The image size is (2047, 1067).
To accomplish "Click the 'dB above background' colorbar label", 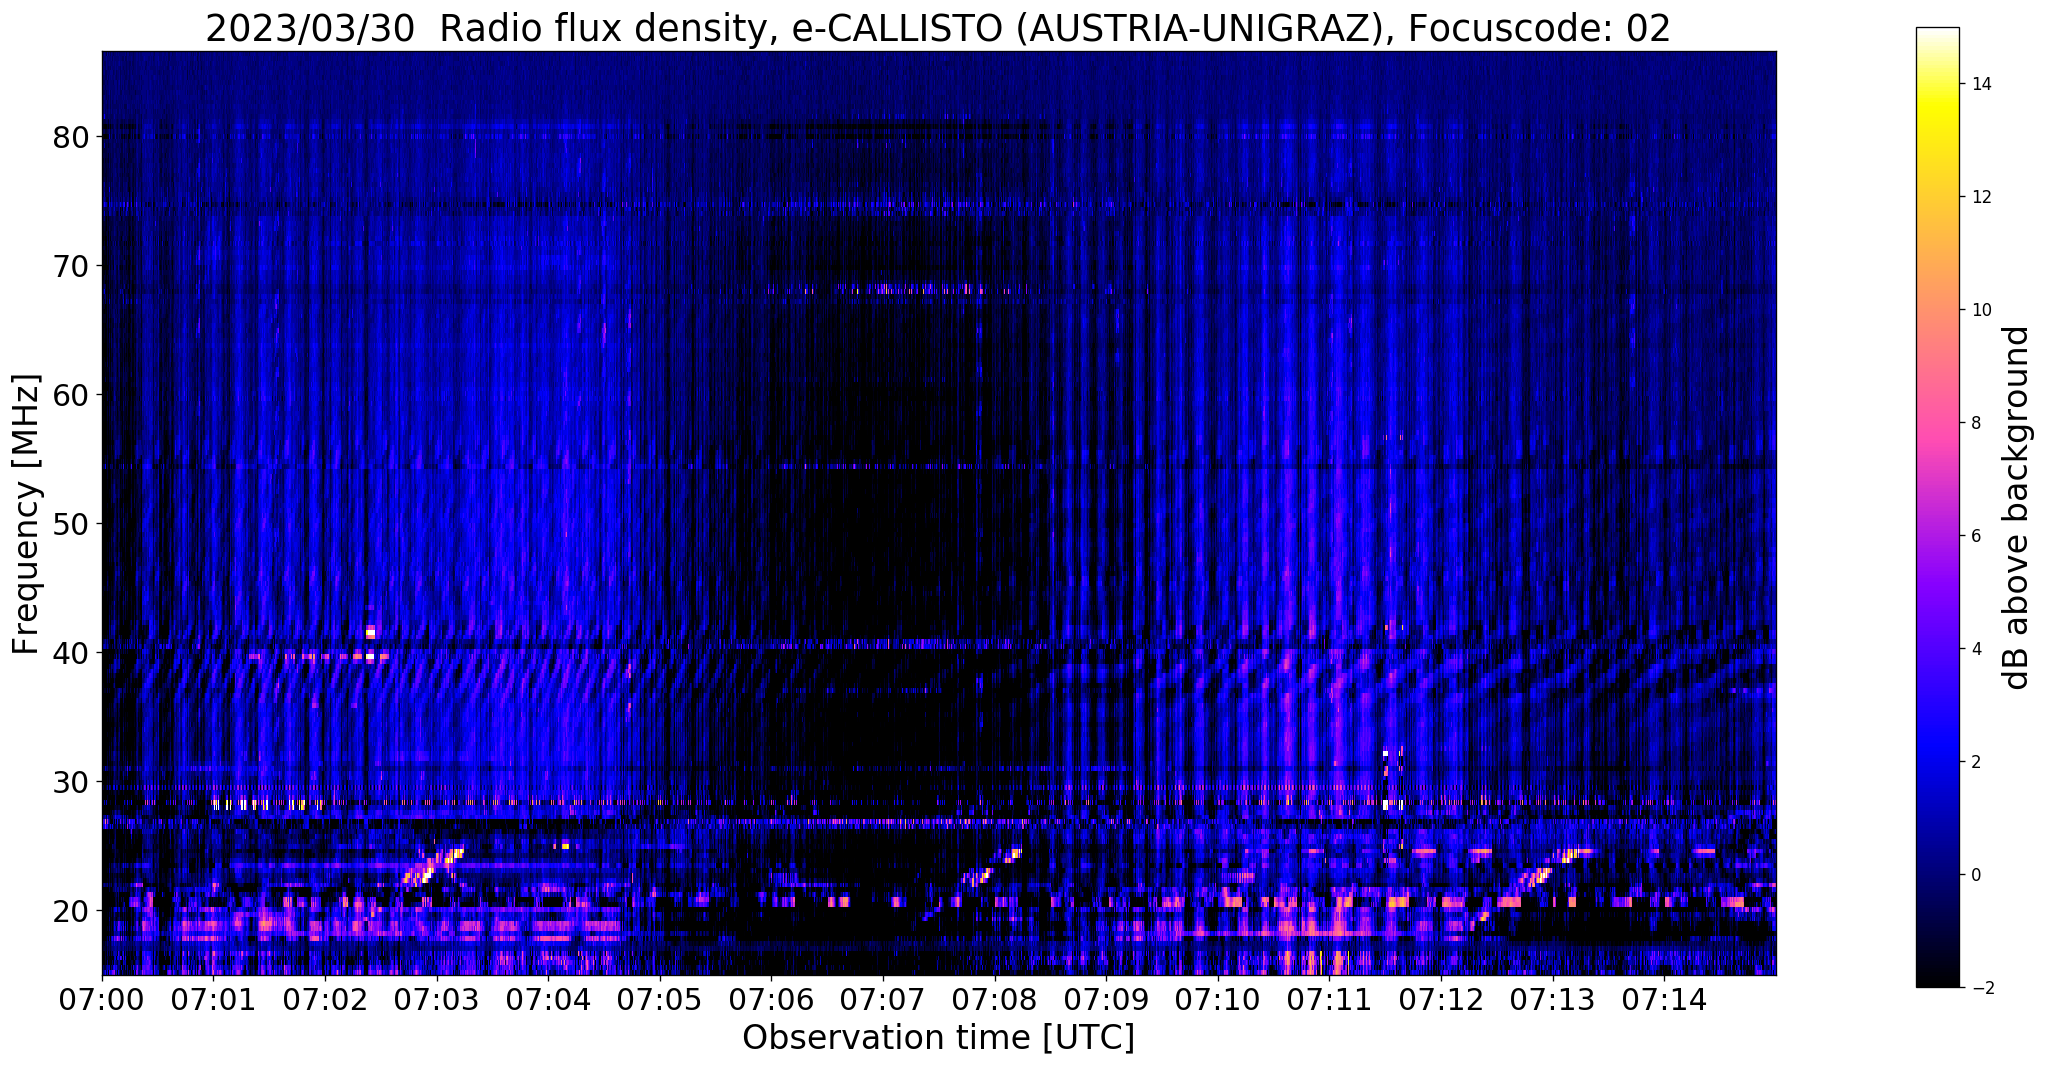I will point(2016,507).
